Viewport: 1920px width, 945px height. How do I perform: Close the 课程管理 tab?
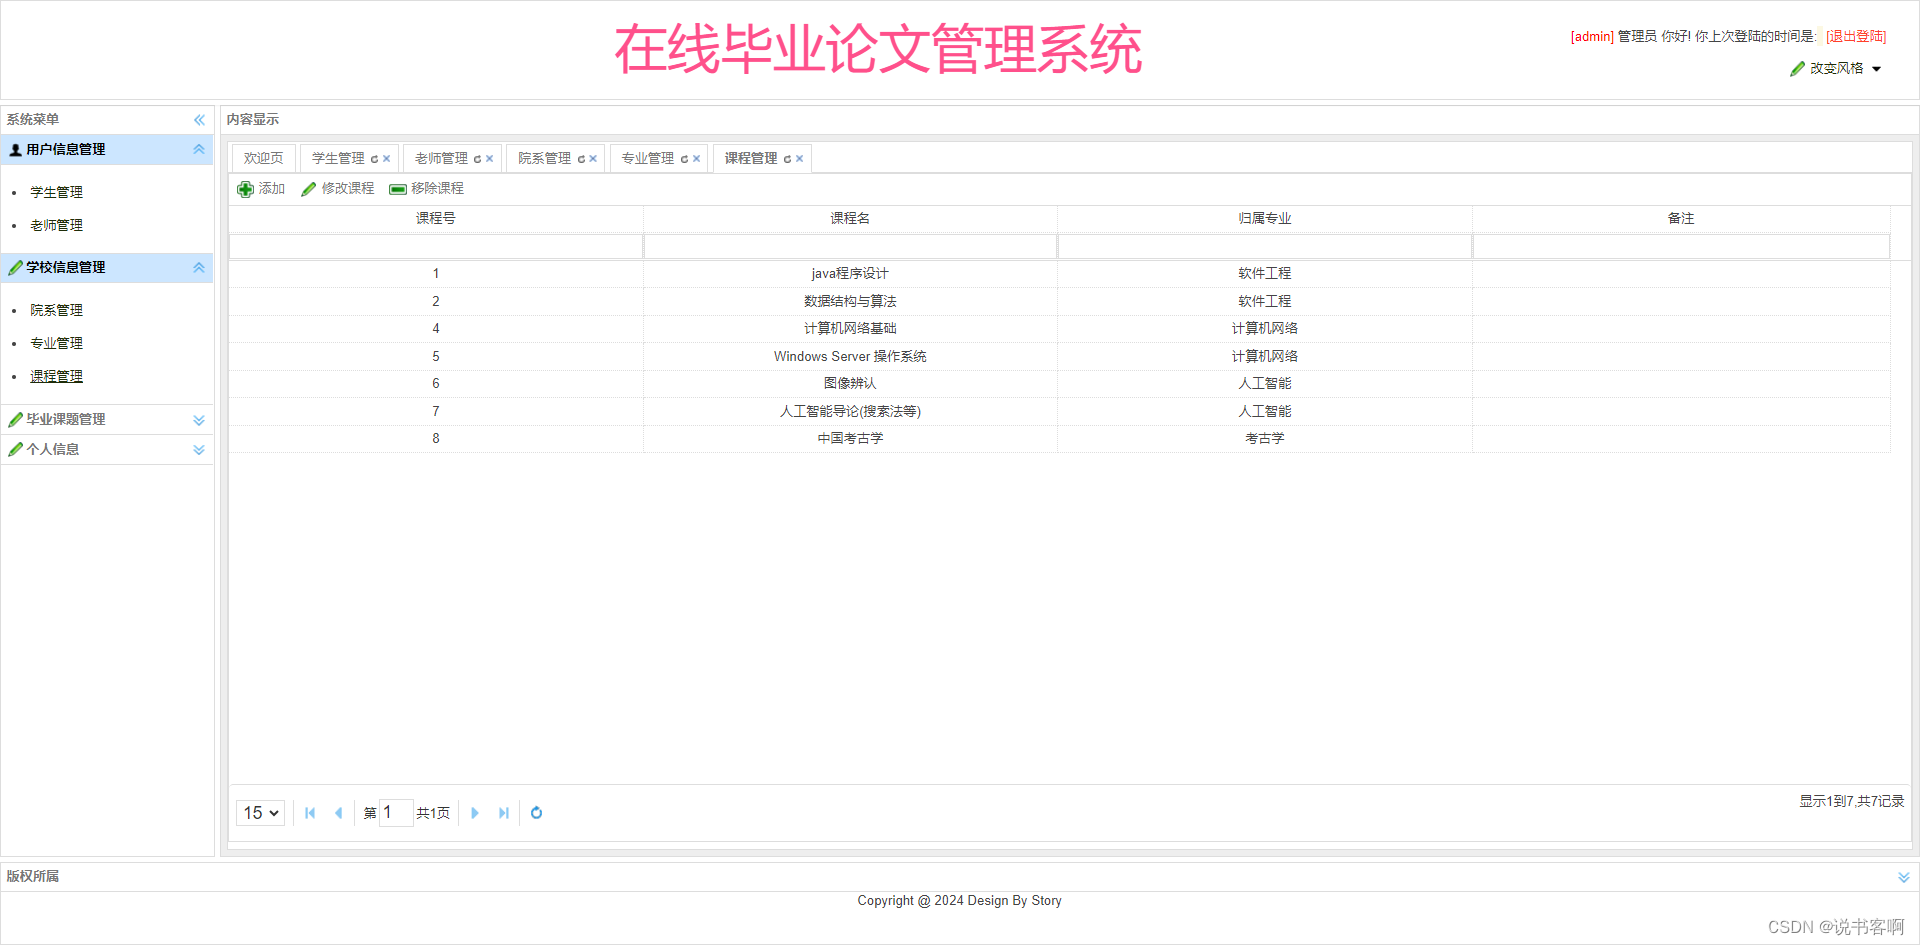pos(800,159)
